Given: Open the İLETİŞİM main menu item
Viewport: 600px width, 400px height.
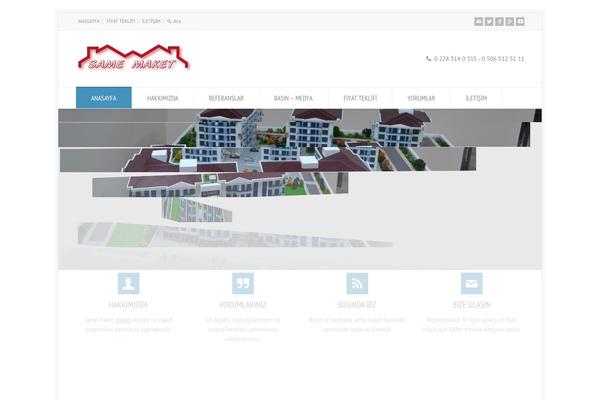Looking at the screenshot, I should pos(476,98).
